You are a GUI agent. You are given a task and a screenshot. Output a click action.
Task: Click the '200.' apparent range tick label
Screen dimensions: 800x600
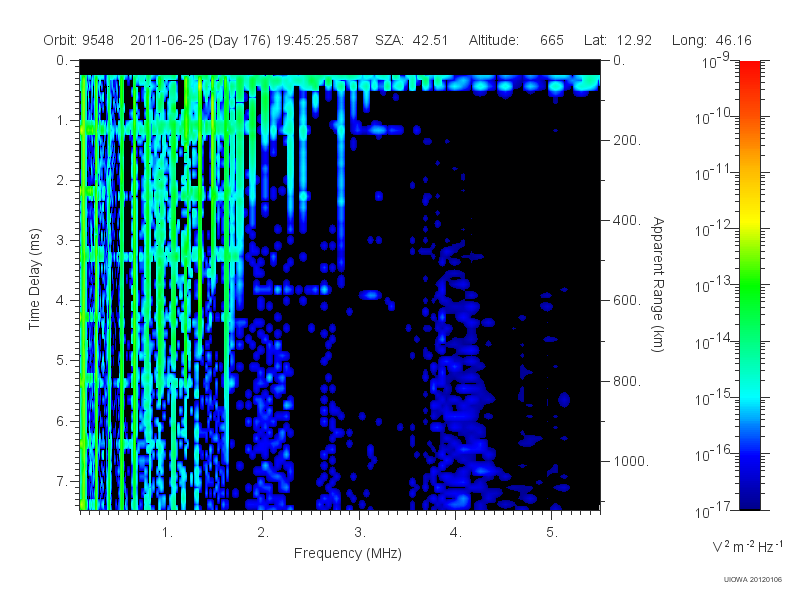point(627,140)
